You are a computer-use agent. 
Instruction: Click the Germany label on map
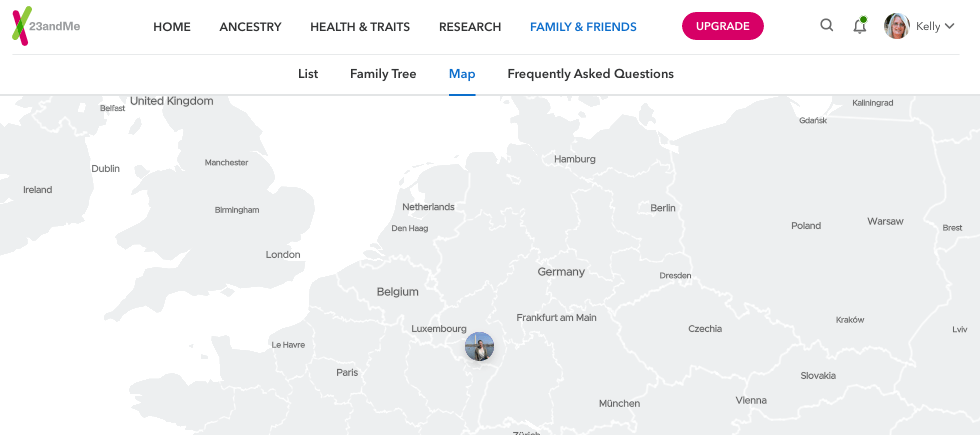(561, 272)
